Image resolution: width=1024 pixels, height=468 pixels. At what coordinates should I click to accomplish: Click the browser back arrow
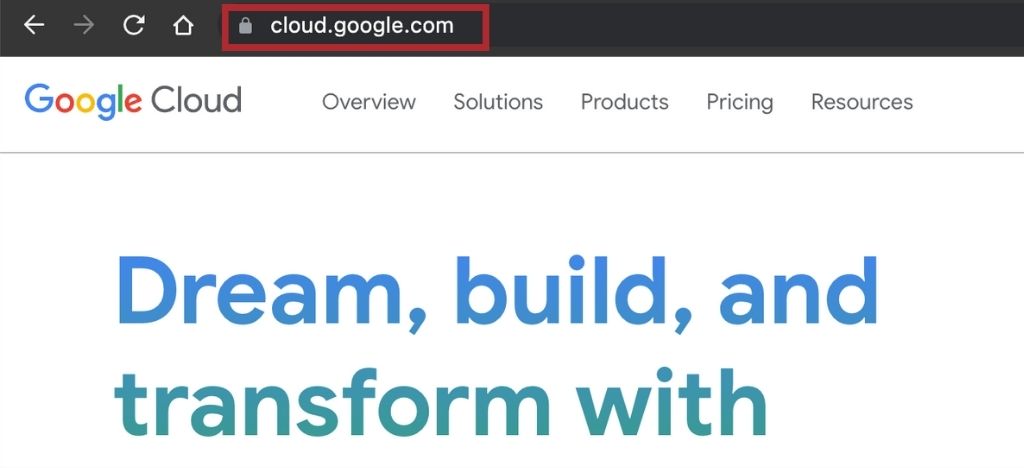click(x=35, y=26)
